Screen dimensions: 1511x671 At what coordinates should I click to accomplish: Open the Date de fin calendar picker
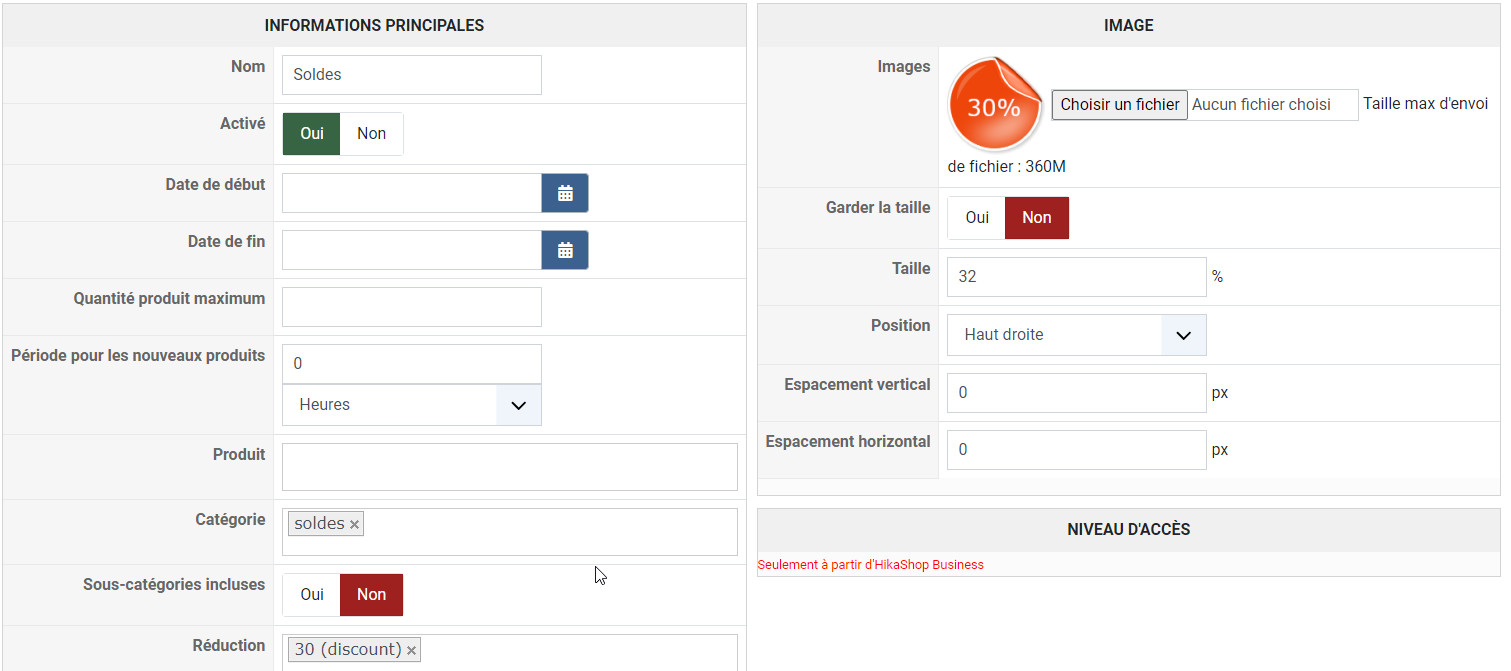(565, 250)
